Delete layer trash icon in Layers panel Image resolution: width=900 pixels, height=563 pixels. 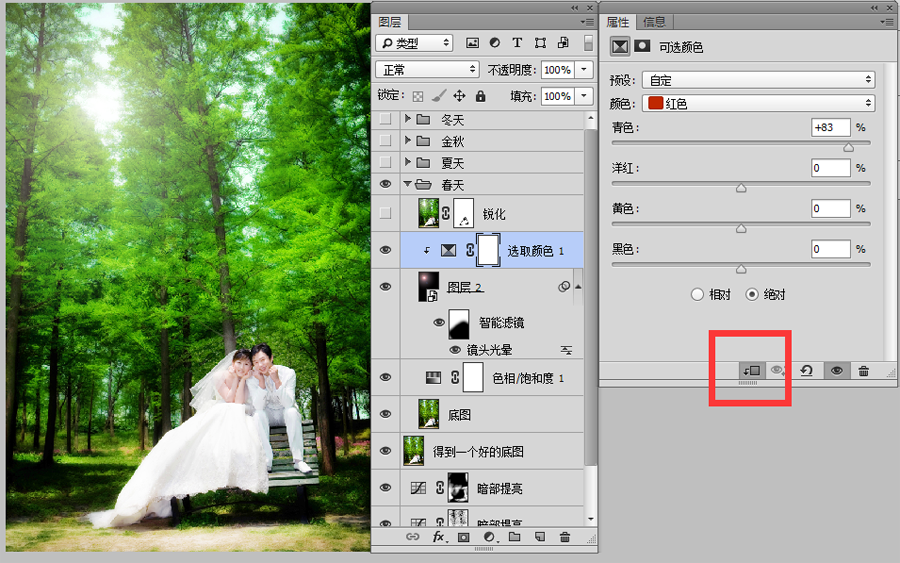tap(565, 537)
